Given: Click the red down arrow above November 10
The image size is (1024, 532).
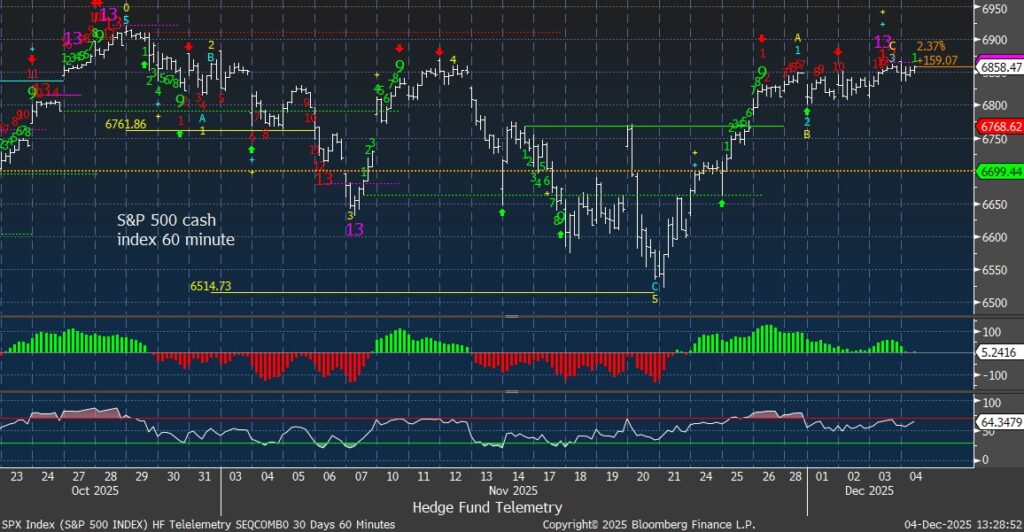Looking at the screenshot, I should click(x=400, y=48).
